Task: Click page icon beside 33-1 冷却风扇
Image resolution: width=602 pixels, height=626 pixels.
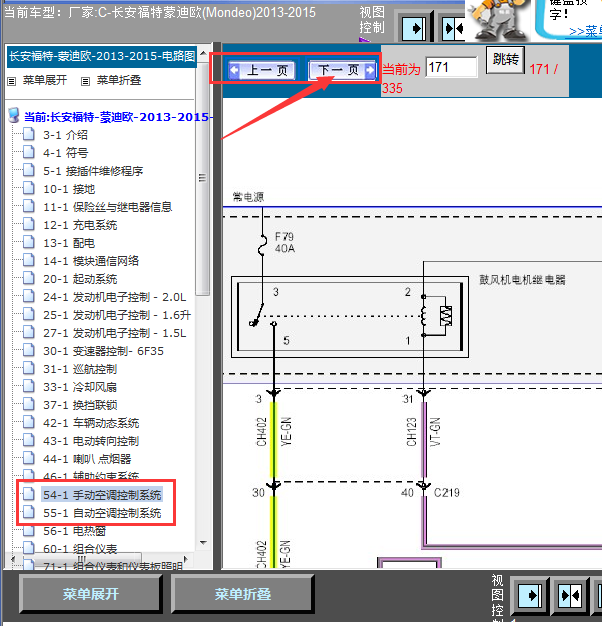Action: pos(29,386)
